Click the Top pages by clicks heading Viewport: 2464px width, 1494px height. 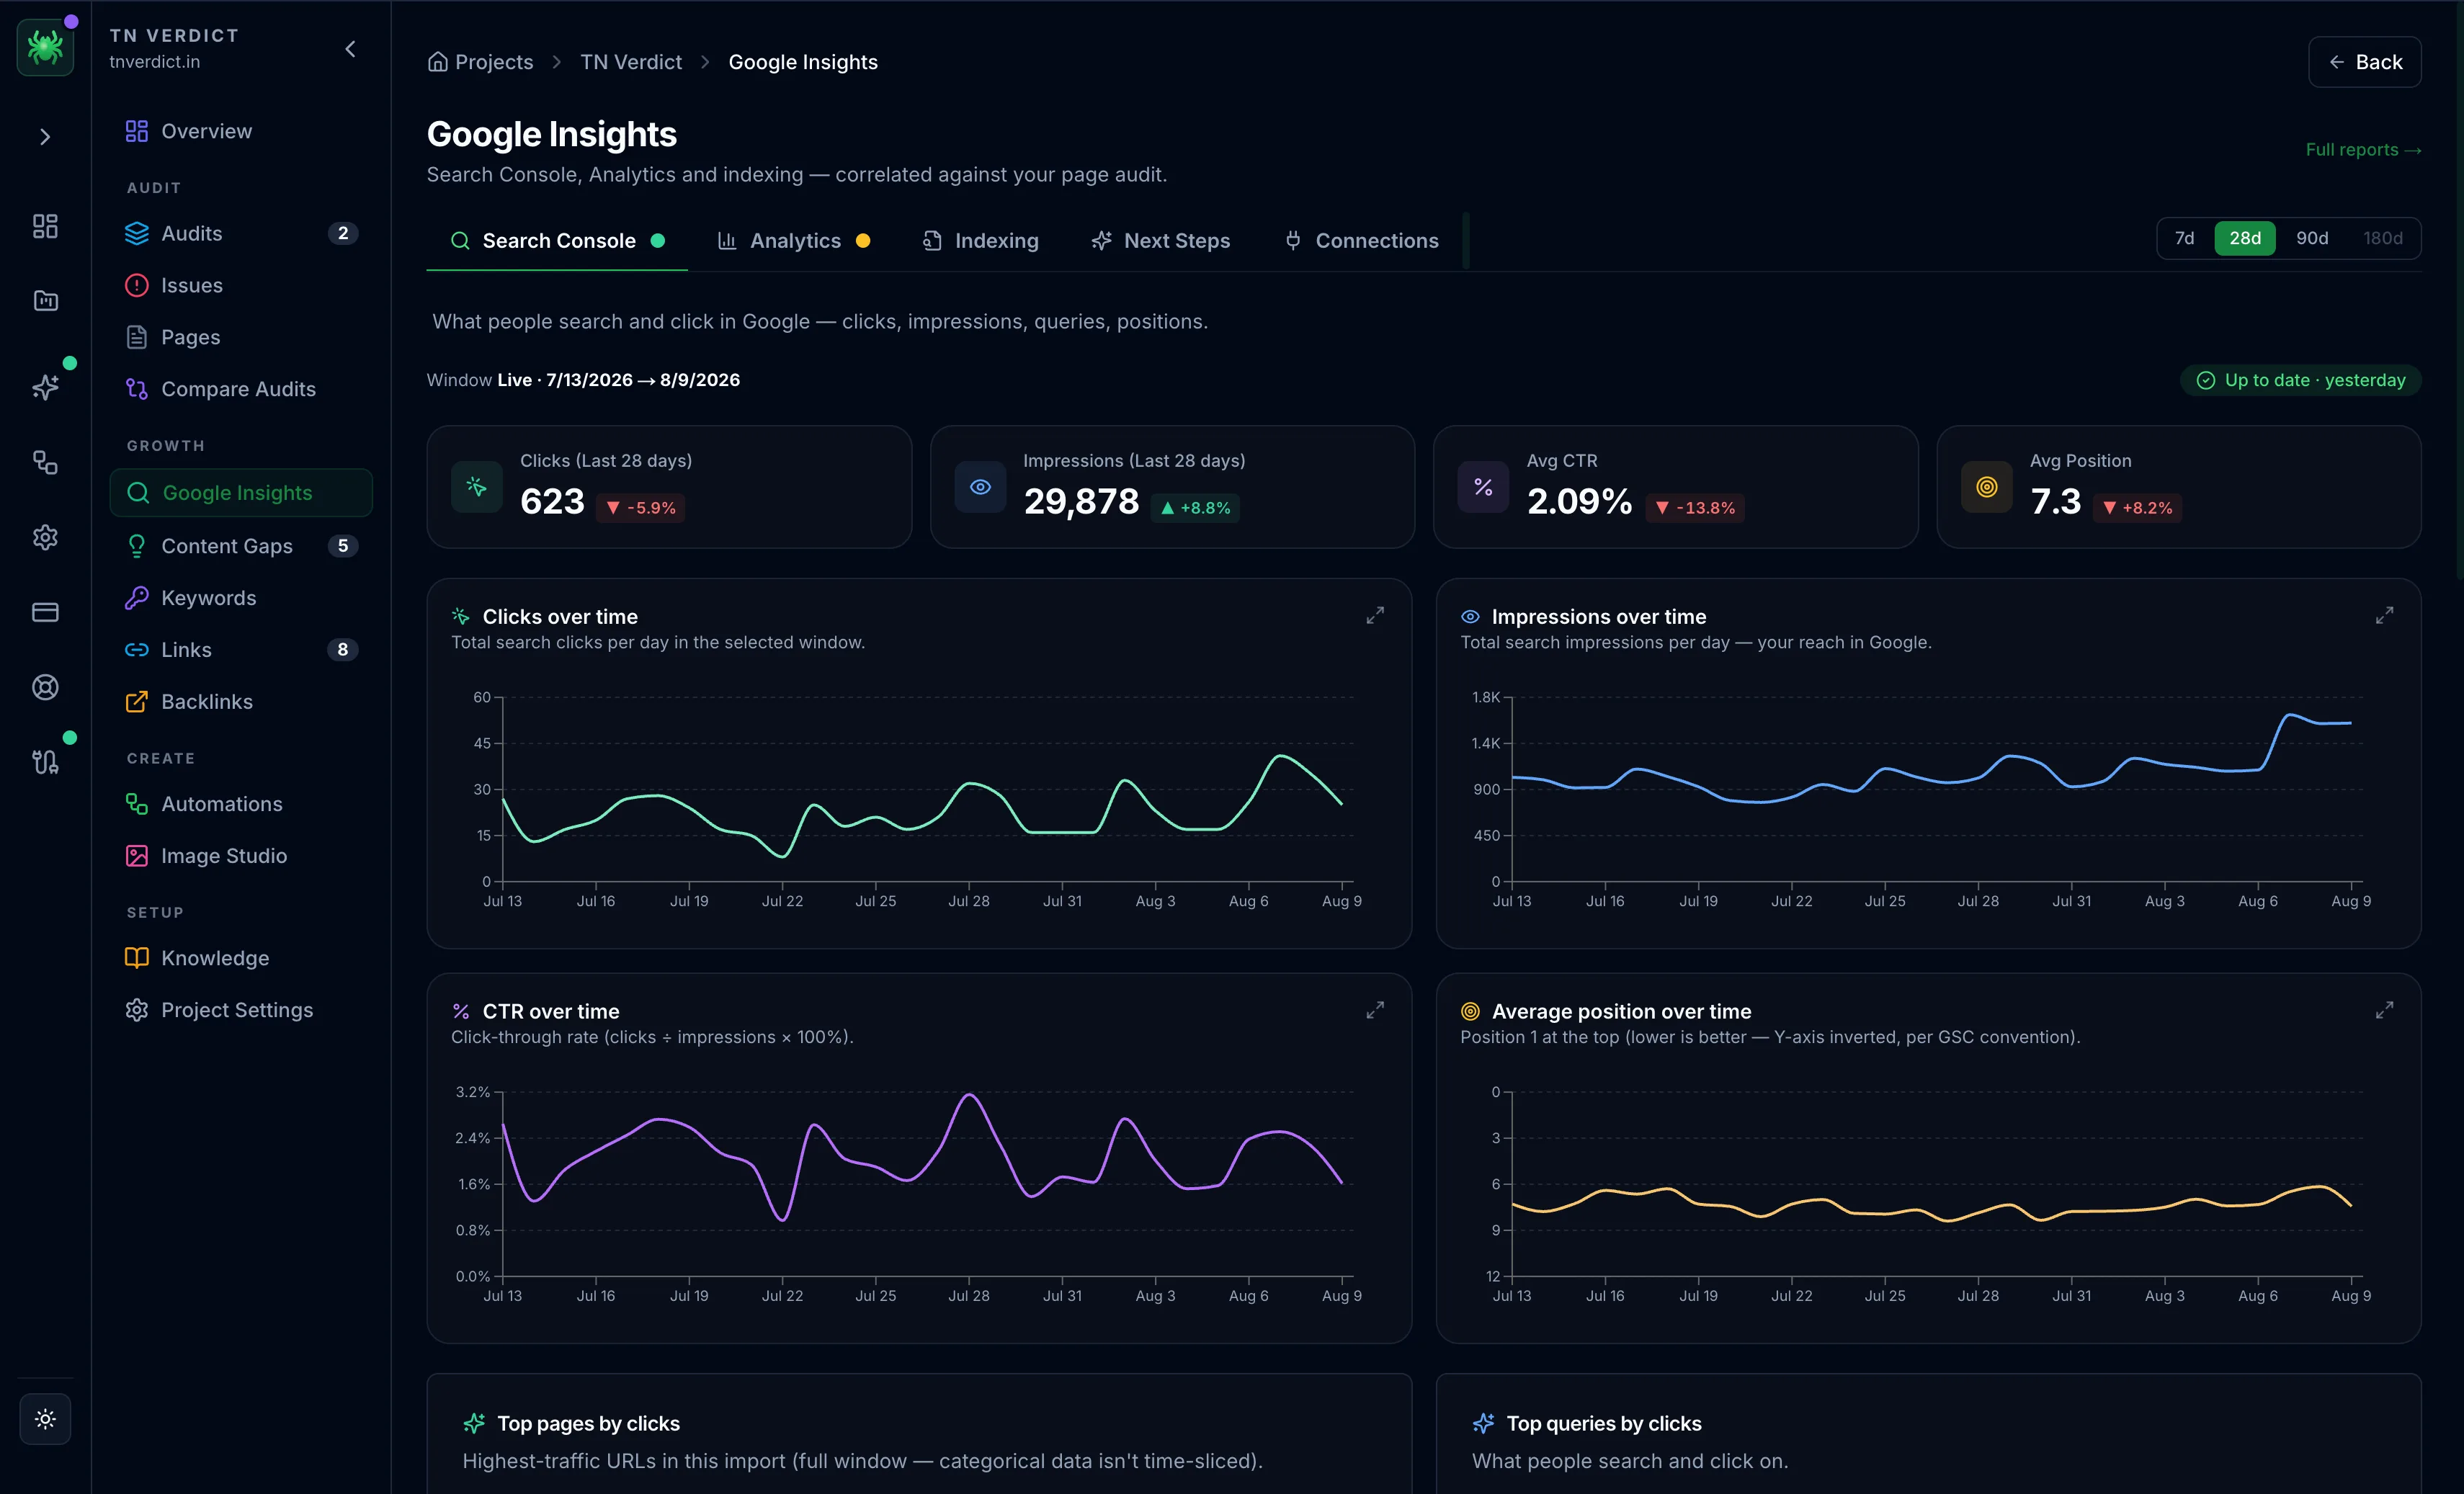(588, 1423)
